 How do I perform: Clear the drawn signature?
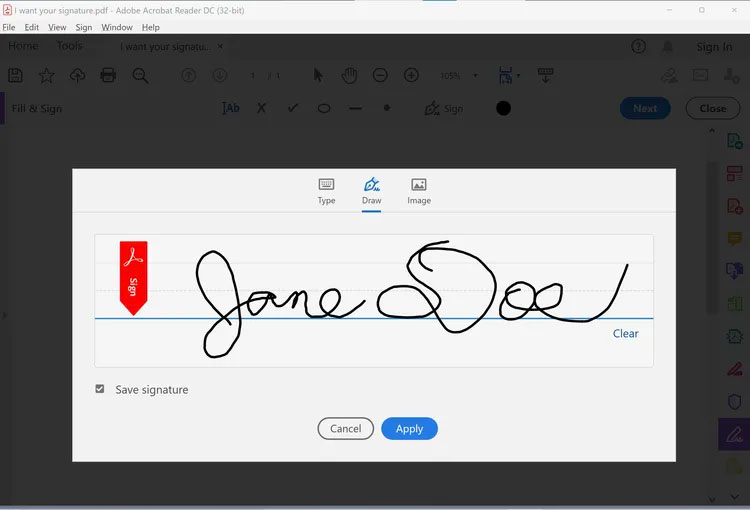point(625,333)
